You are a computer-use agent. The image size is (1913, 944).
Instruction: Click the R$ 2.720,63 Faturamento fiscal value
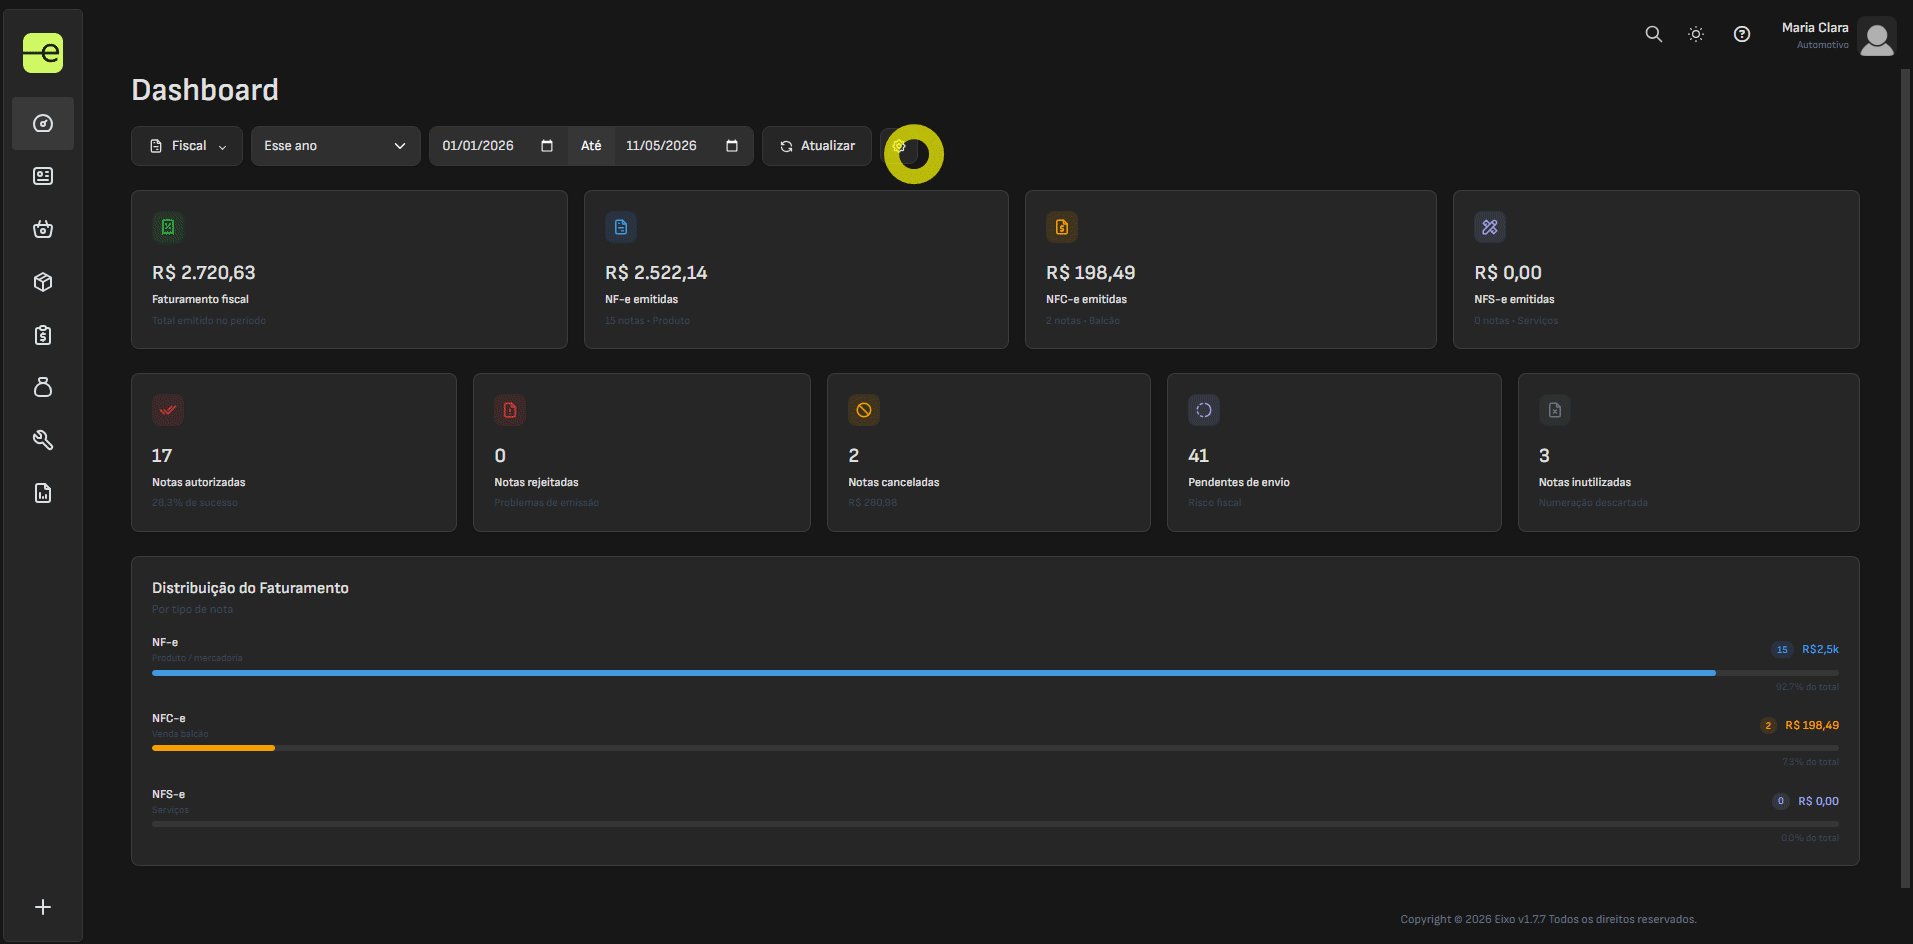tap(203, 273)
